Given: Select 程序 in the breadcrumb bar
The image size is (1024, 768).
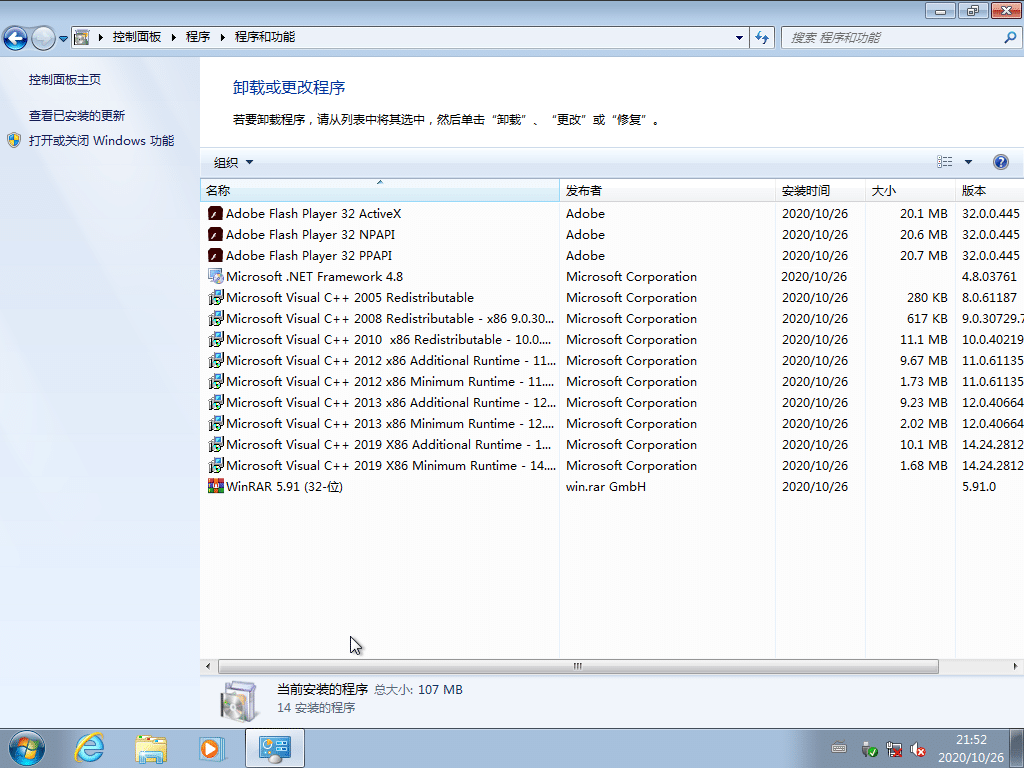Looking at the screenshot, I should [x=195, y=36].
